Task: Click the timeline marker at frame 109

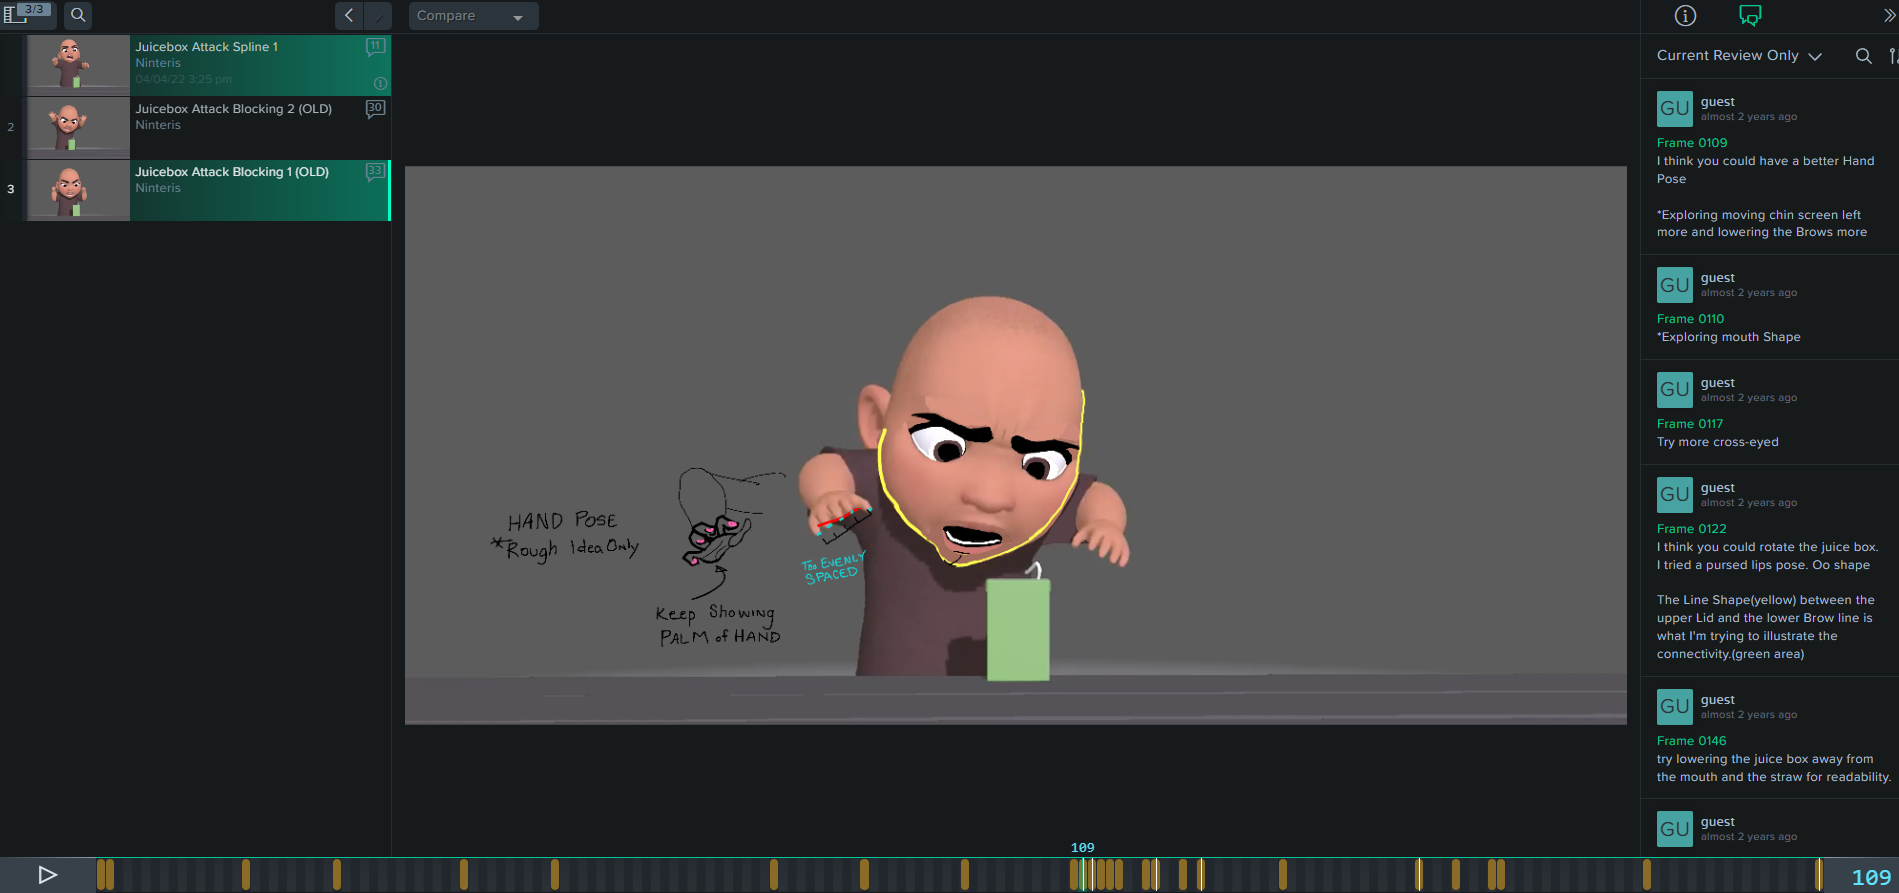Action: tap(1083, 874)
